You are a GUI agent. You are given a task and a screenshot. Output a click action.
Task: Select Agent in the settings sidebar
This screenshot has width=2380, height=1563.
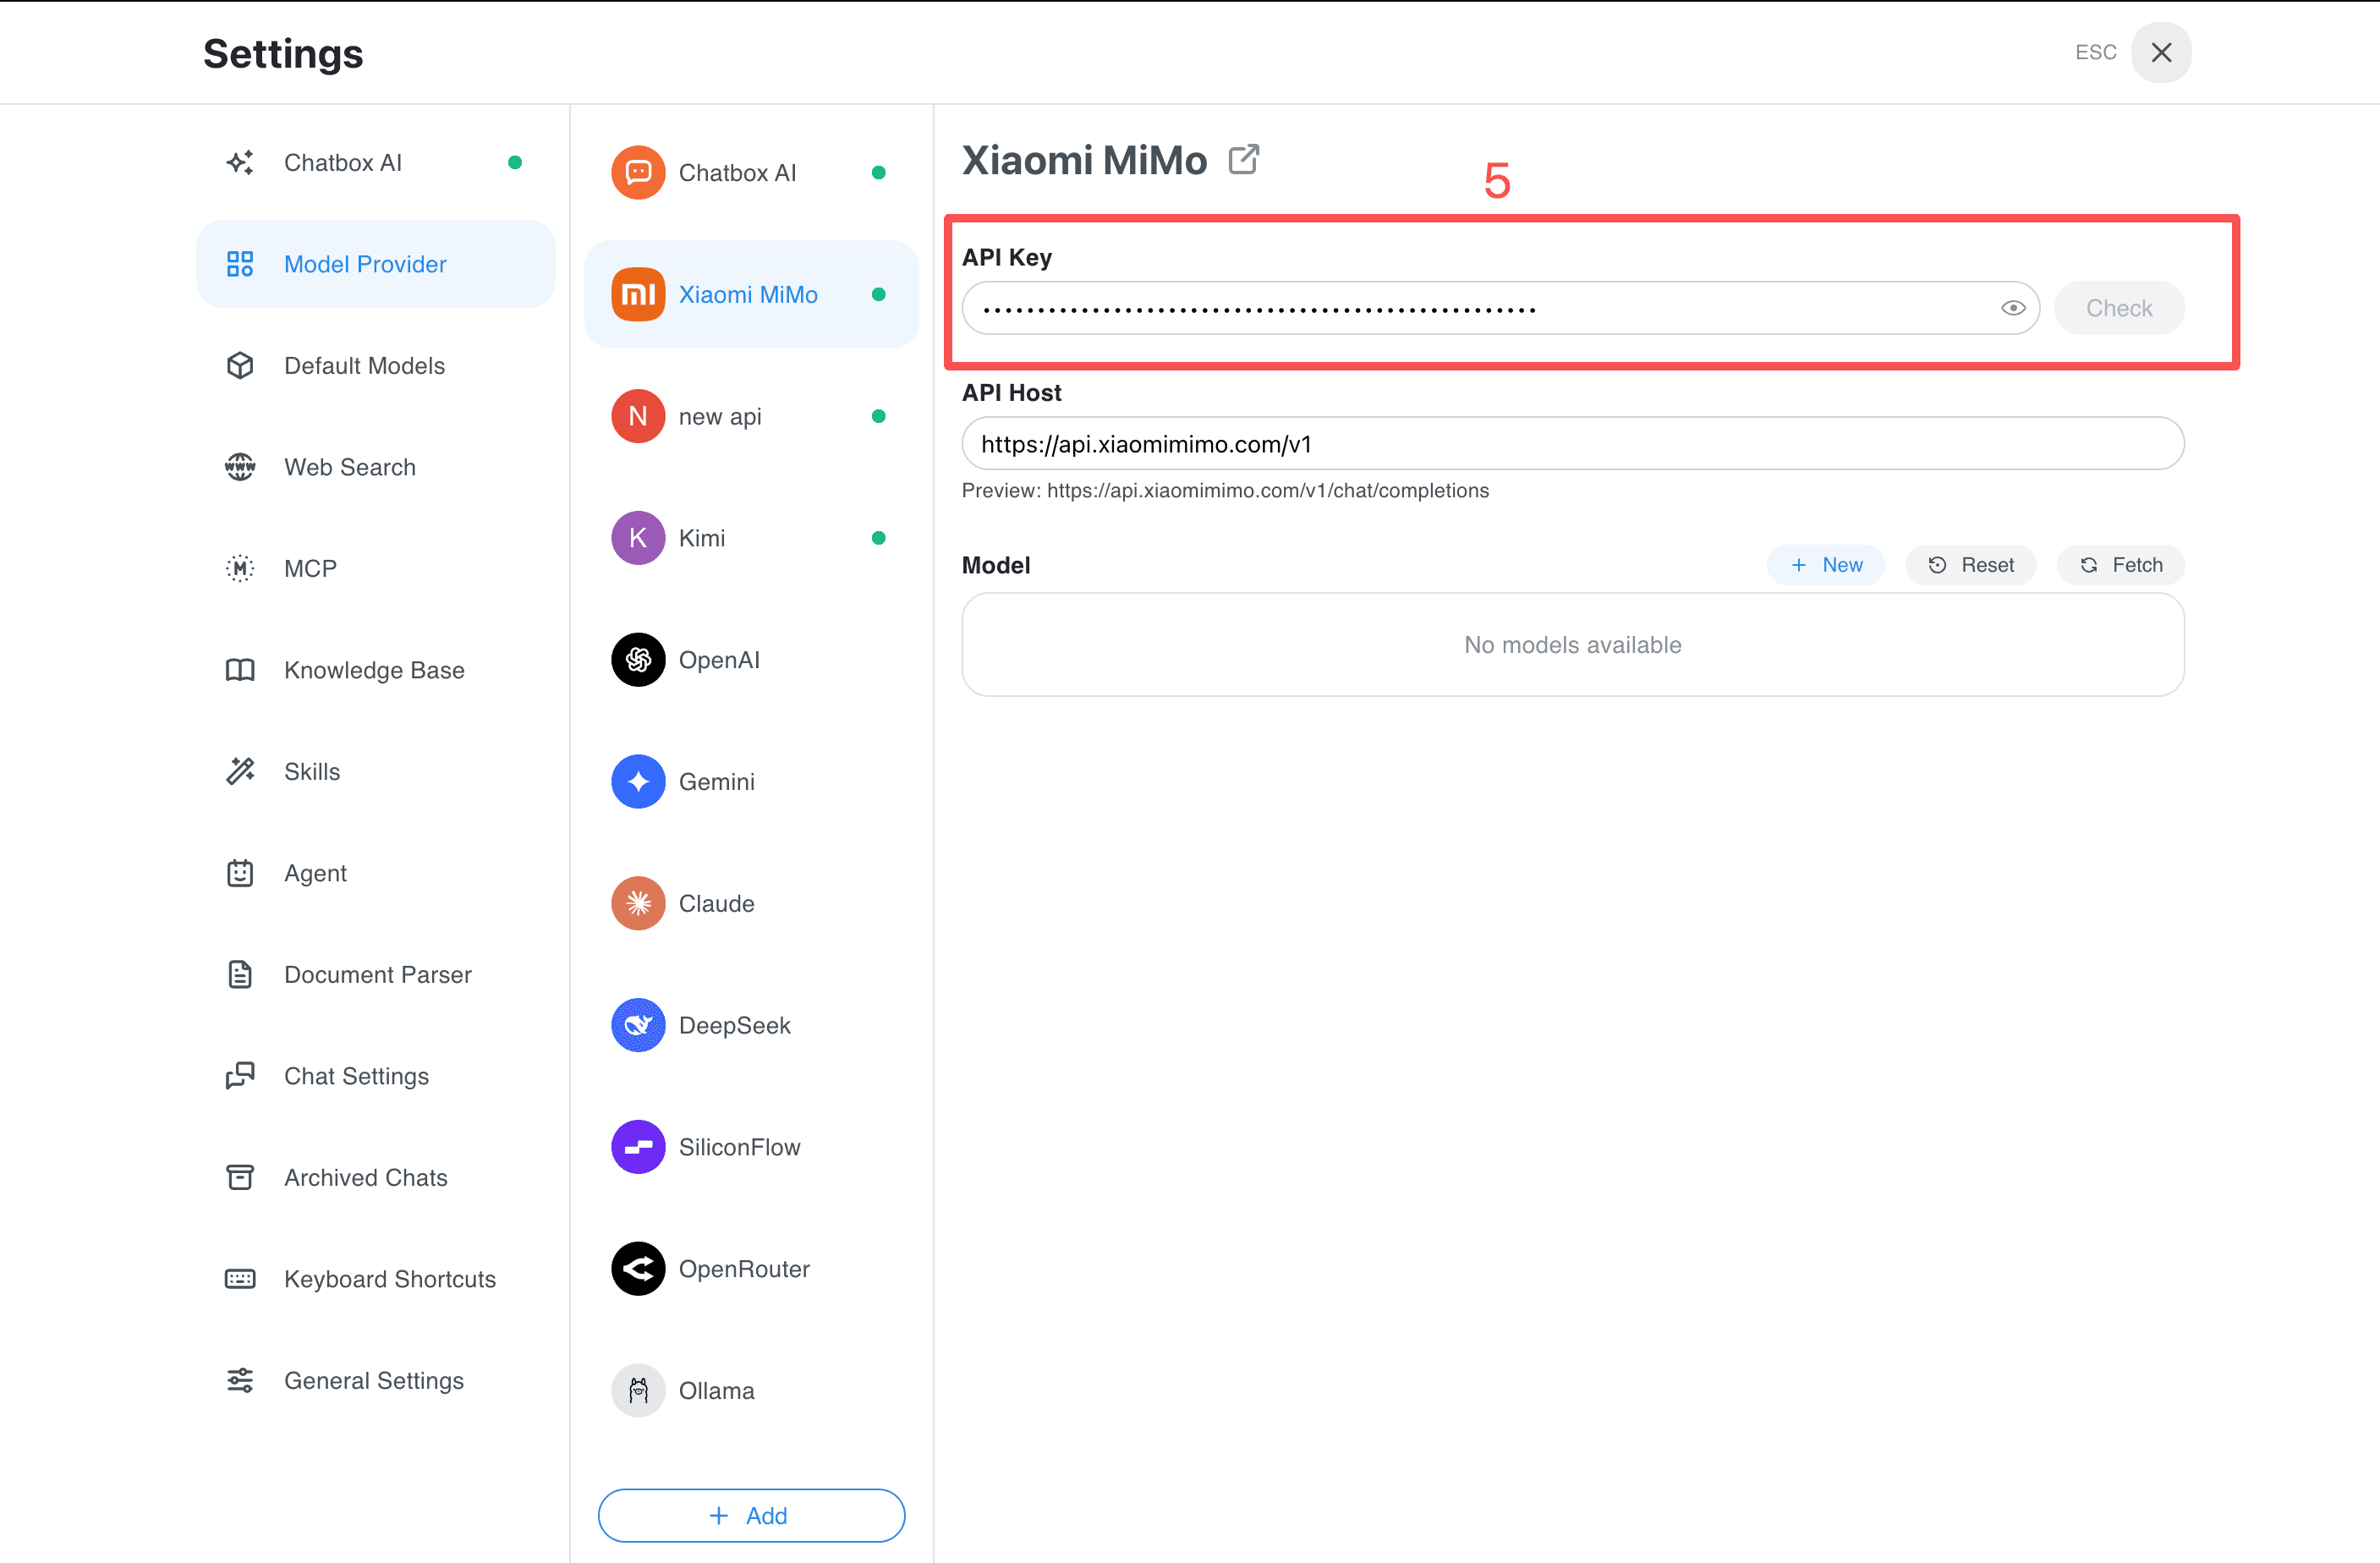click(315, 873)
